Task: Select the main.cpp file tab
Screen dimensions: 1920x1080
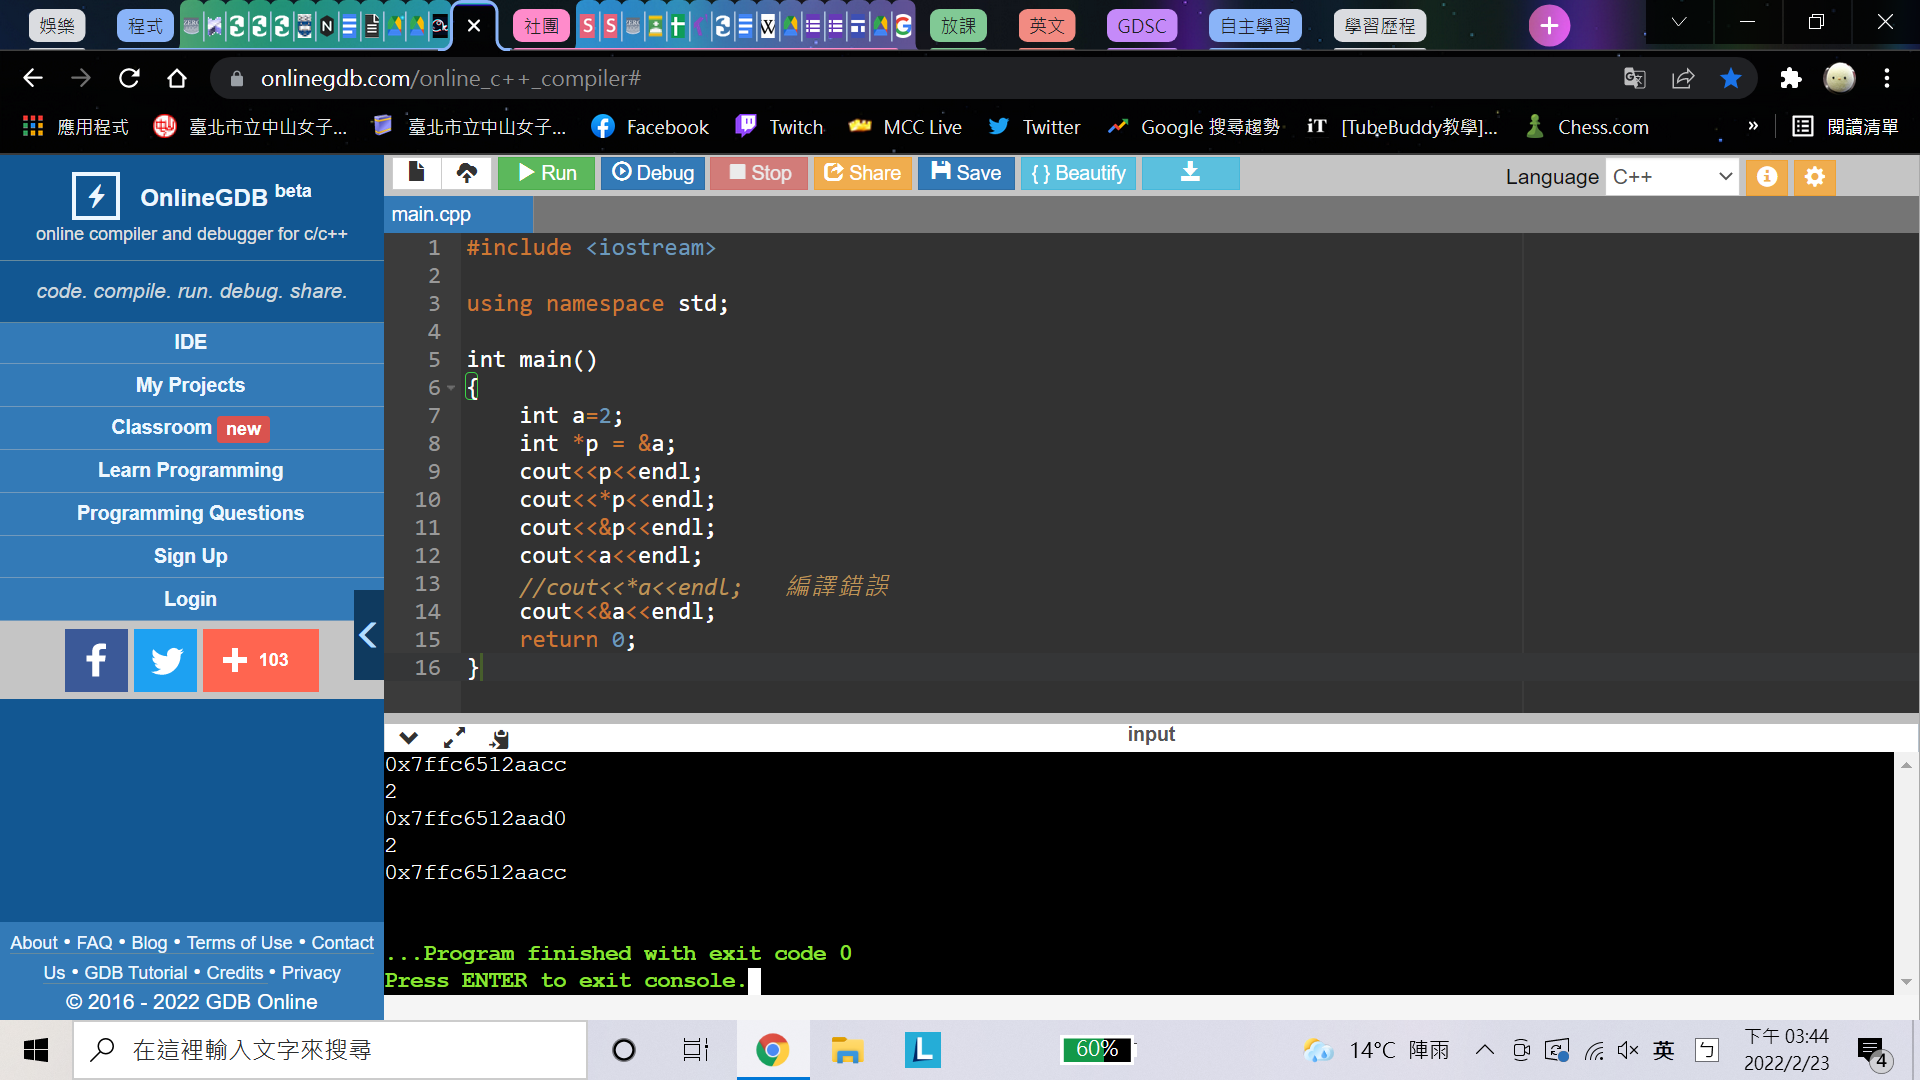Action: click(x=432, y=214)
